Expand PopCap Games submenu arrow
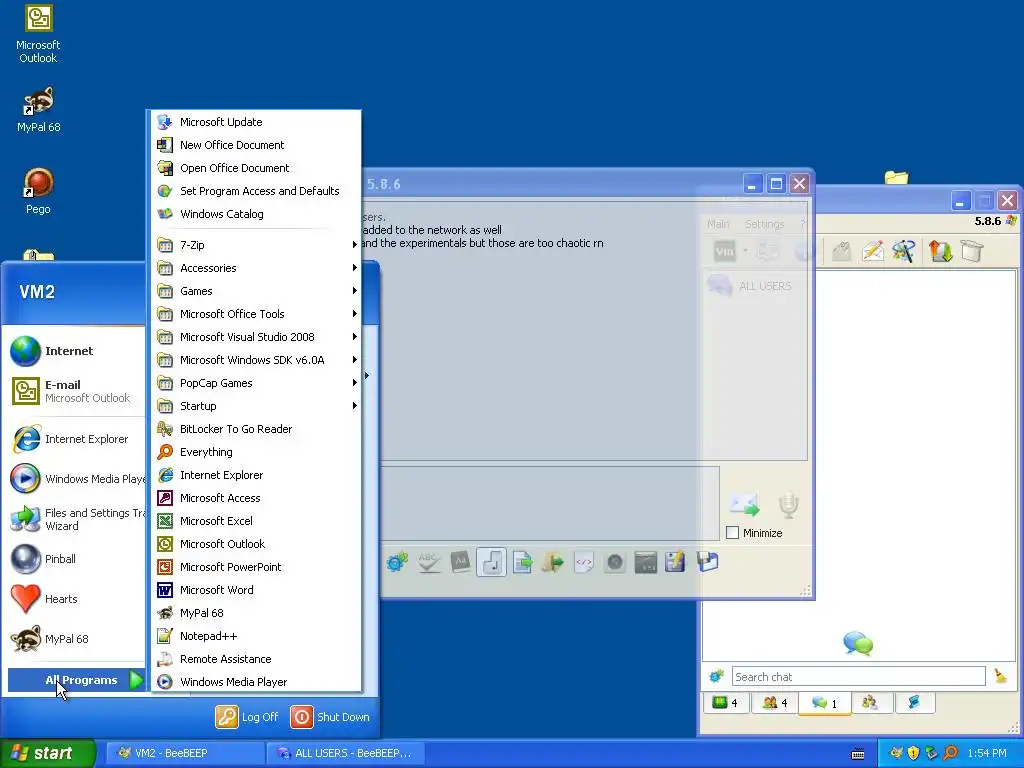1024x768 pixels. point(355,383)
